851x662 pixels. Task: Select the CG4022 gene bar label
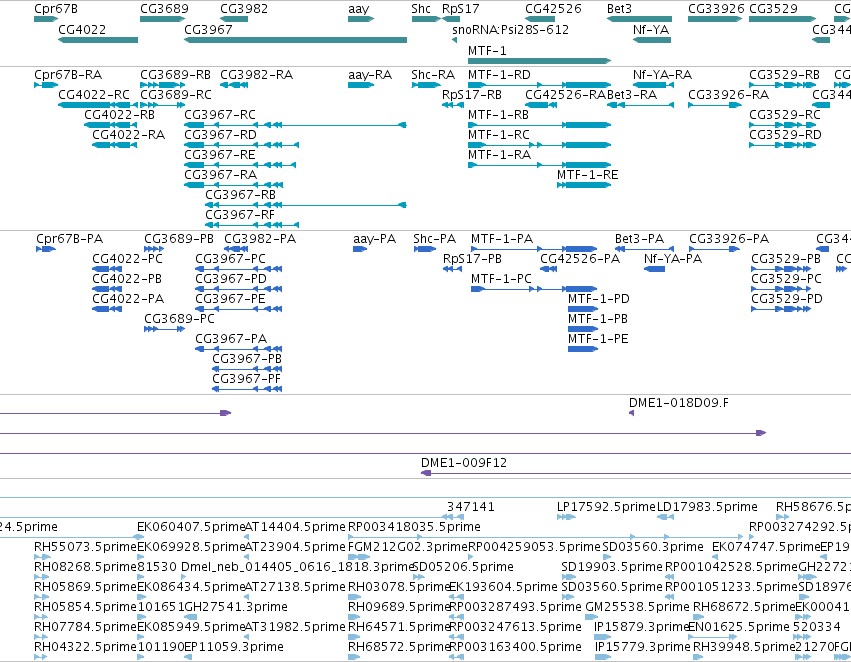click(x=82, y=29)
